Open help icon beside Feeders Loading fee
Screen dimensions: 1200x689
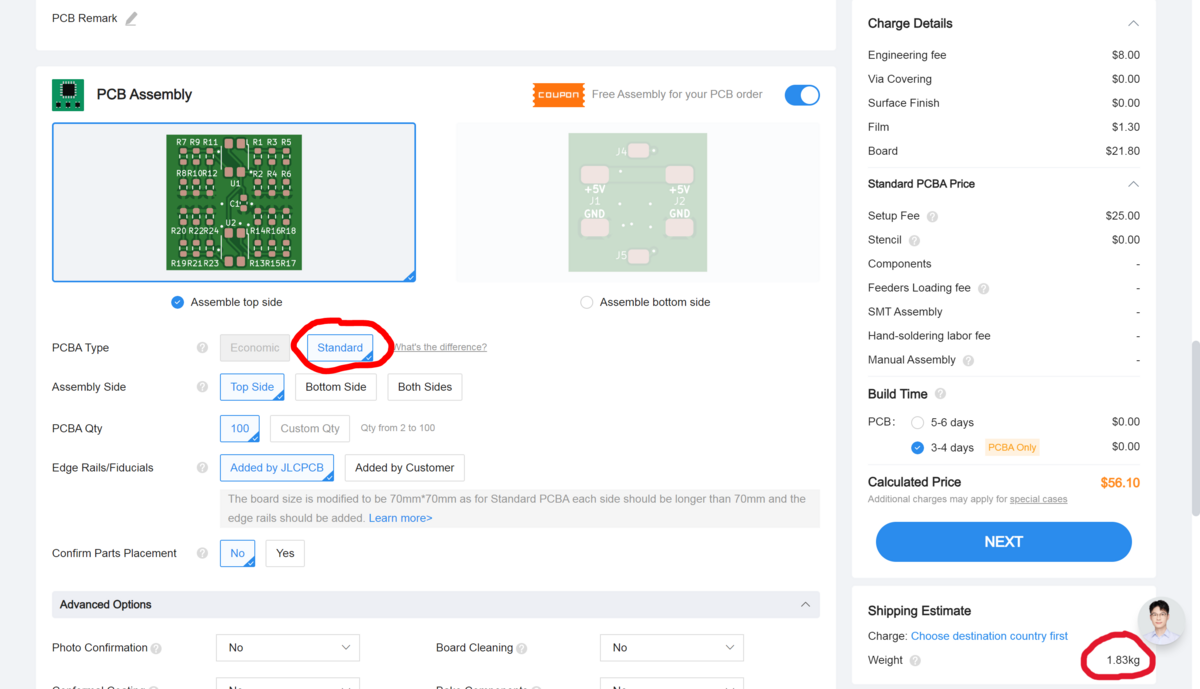[x=983, y=288]
